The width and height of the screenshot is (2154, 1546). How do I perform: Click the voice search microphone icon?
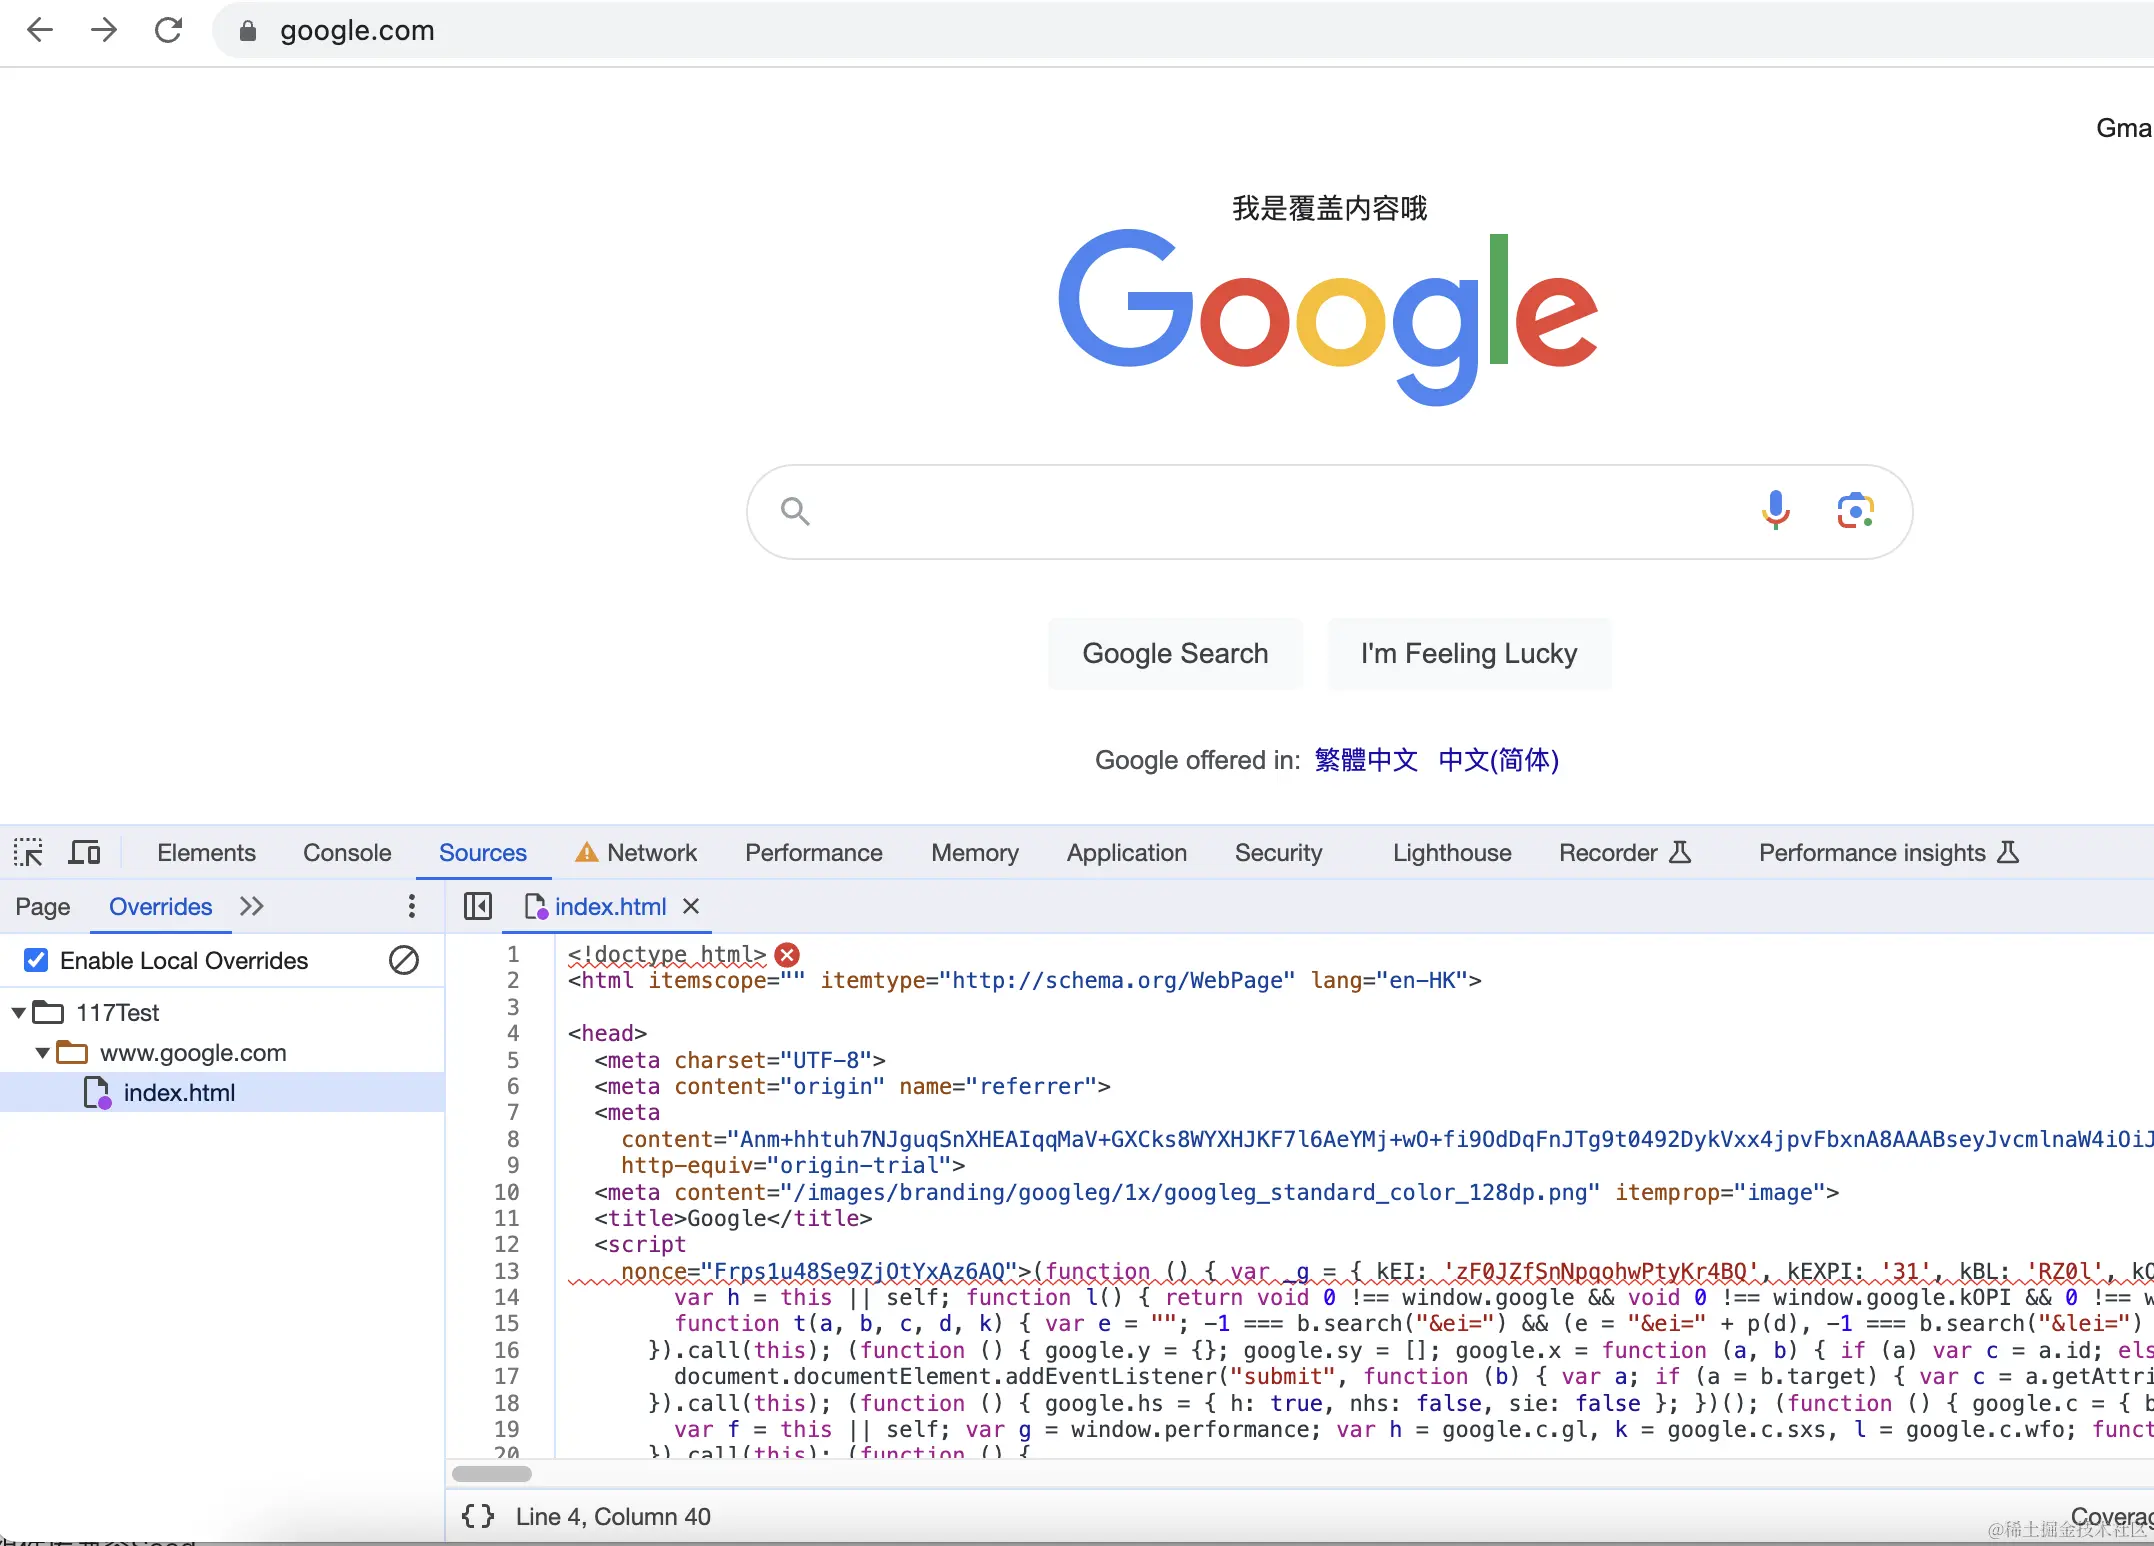1775,511
